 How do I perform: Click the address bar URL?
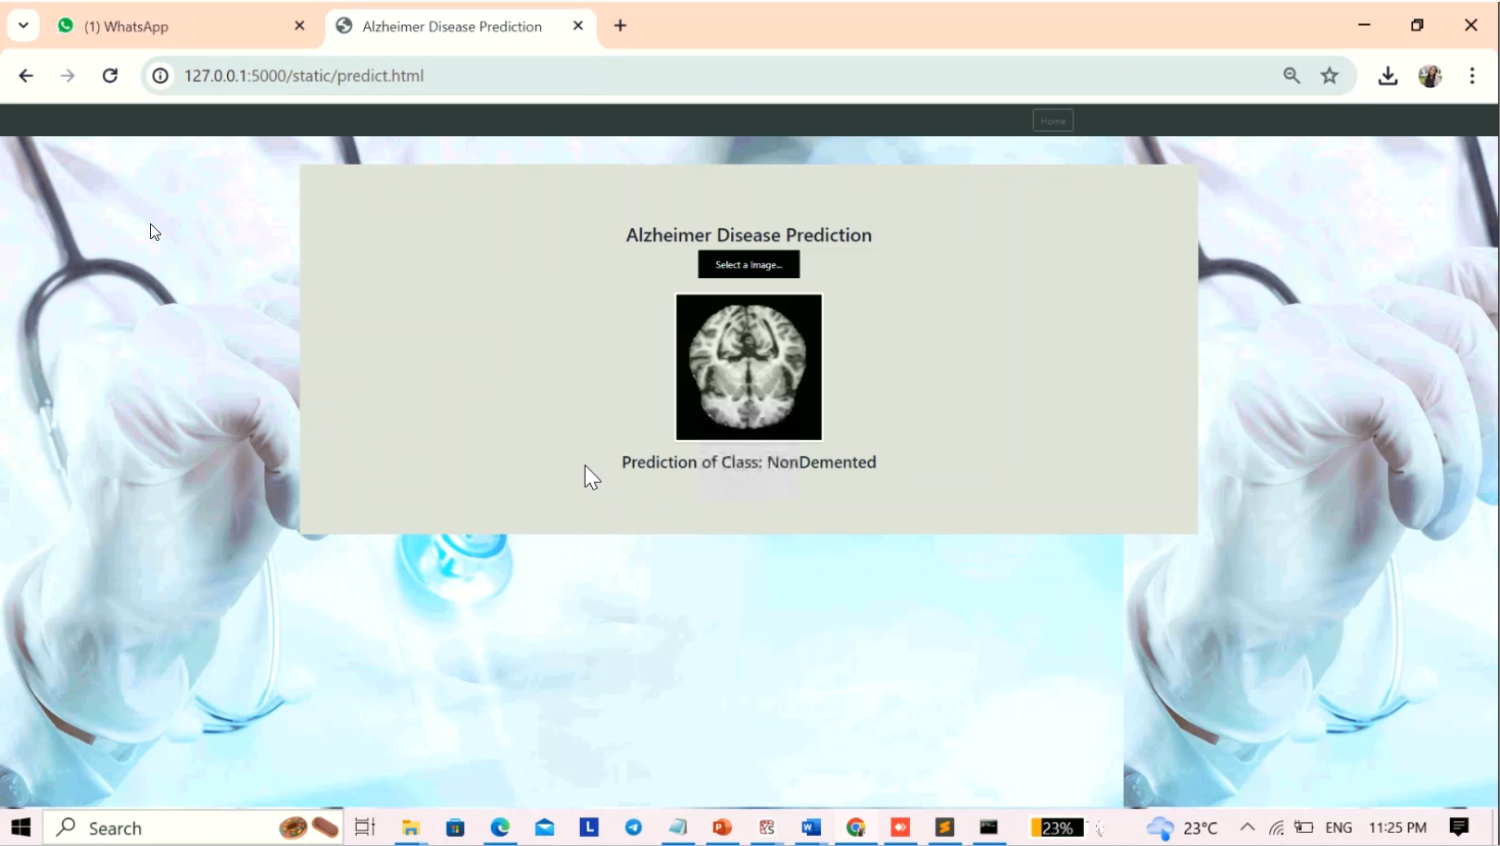304,76
